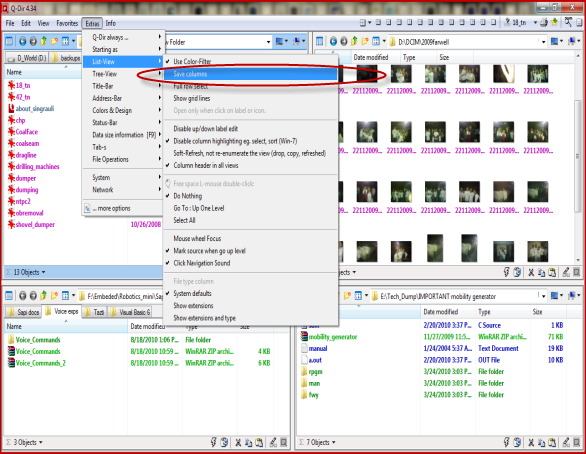
Task: Click the copy icon in the bottom-right status bar
Action: (541, 443)
